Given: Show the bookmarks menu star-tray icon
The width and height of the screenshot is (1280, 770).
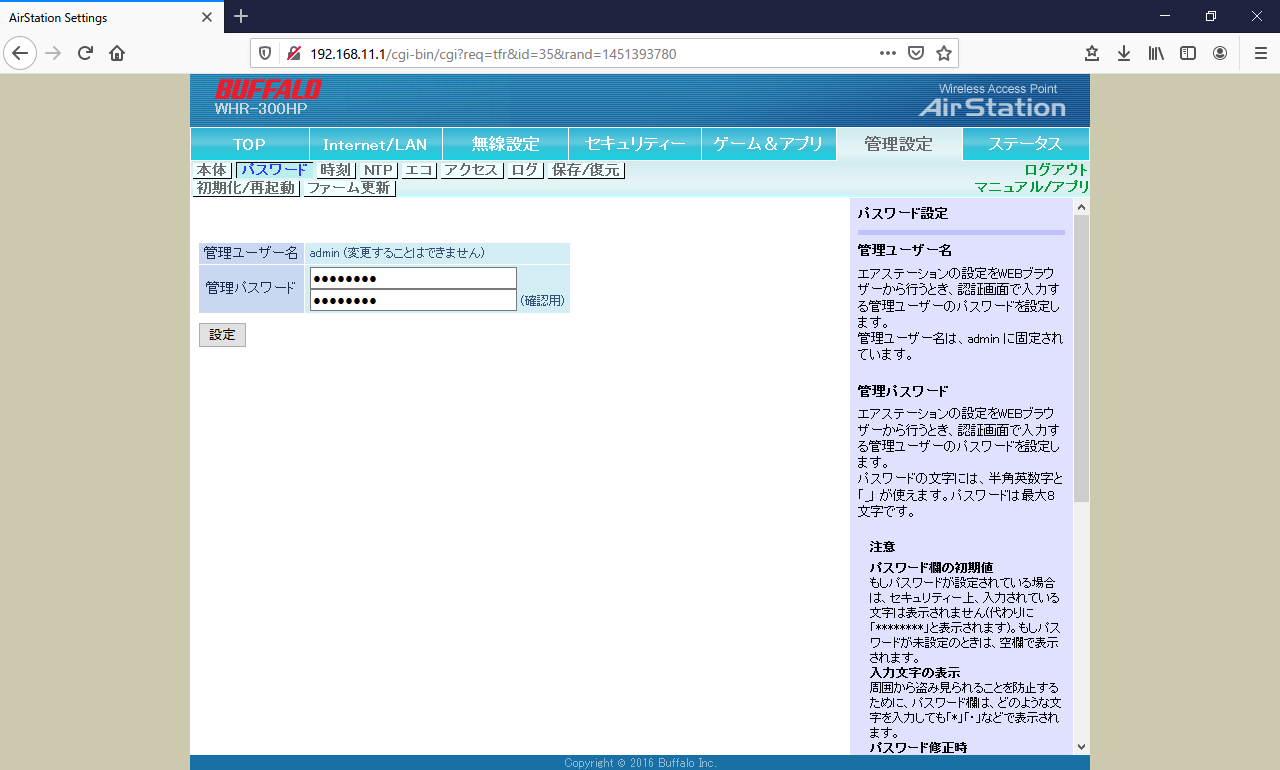Looking at the screenshot, I should coord(1092,53).
